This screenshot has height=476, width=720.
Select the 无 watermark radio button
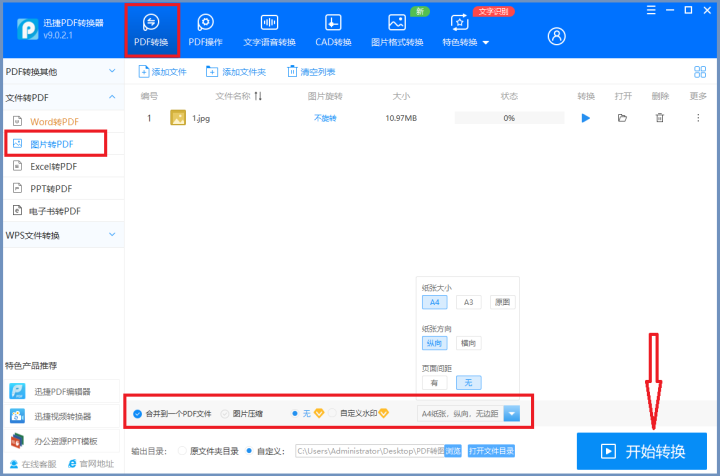[295, 413]
